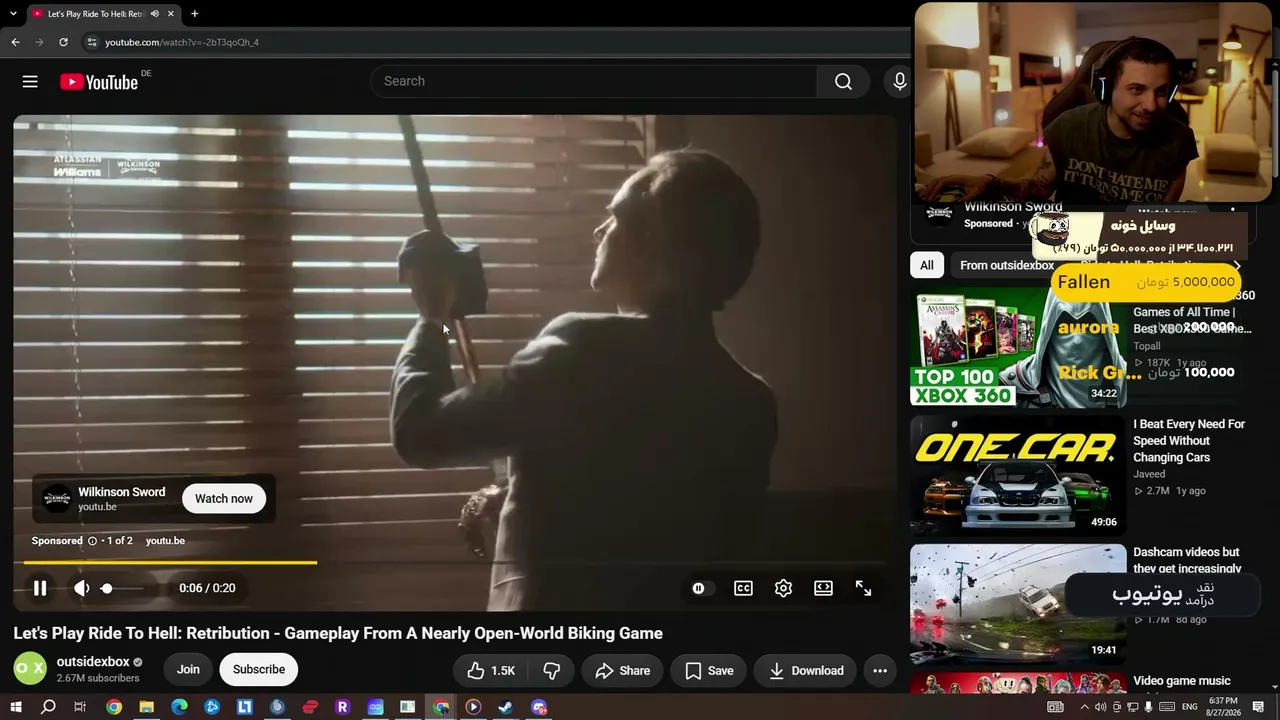Open the Dashcam videos thumbnail
Image resolution: width=1280 pixels, height=720 pixels.
coord(1018,604)
